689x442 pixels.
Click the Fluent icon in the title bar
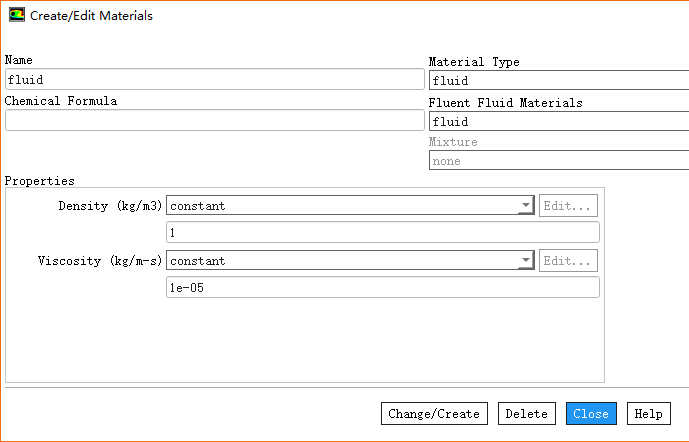[x=17, y=16]
